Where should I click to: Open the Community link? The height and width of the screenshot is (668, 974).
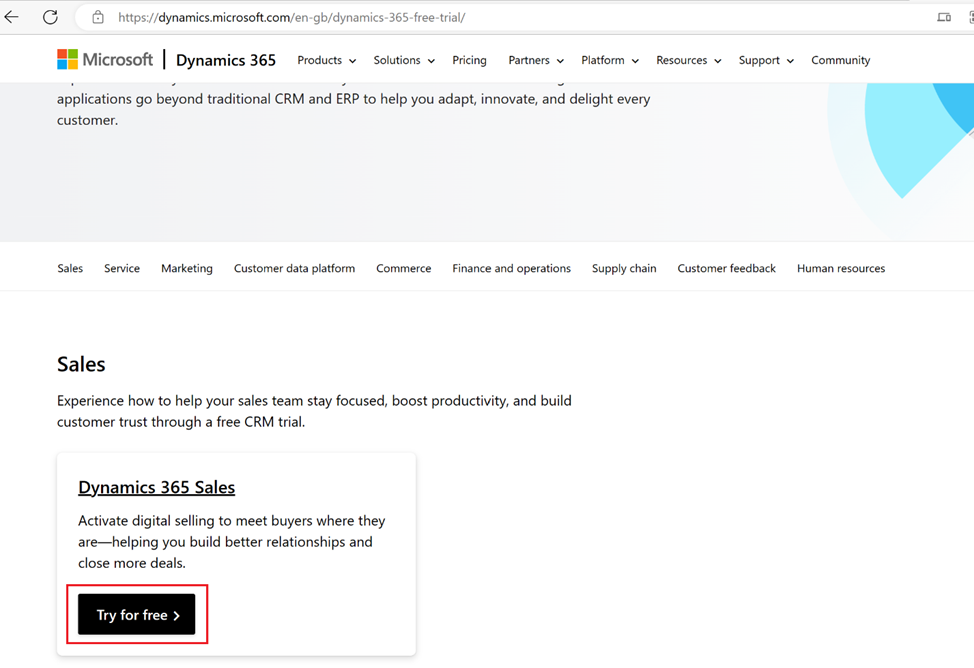tap(840, 60)
